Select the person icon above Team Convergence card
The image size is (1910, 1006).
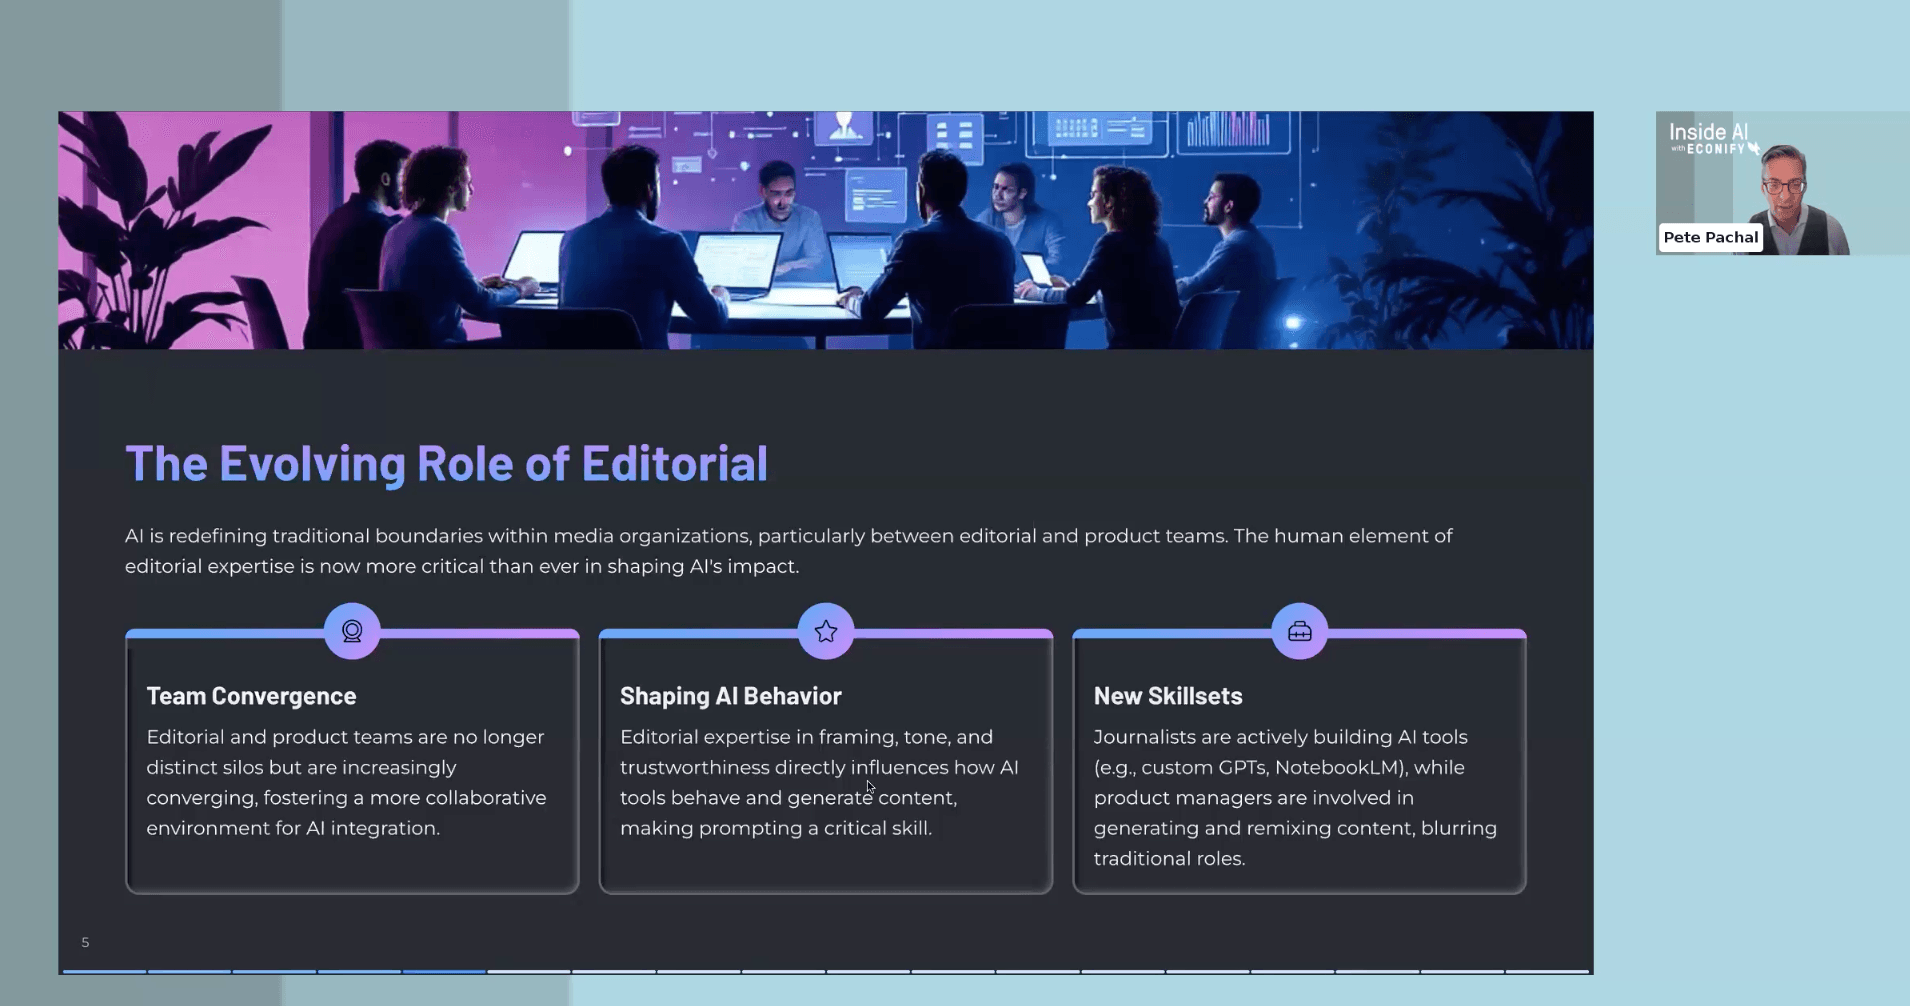click(x=352, y=631)
